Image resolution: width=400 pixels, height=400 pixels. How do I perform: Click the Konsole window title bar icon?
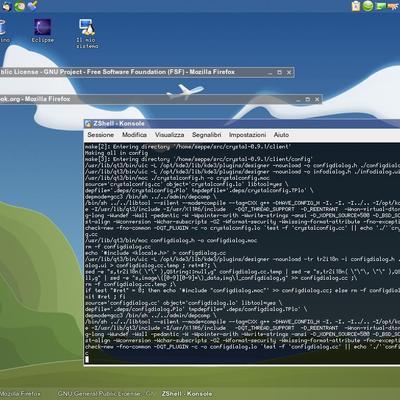coord(88,124)
